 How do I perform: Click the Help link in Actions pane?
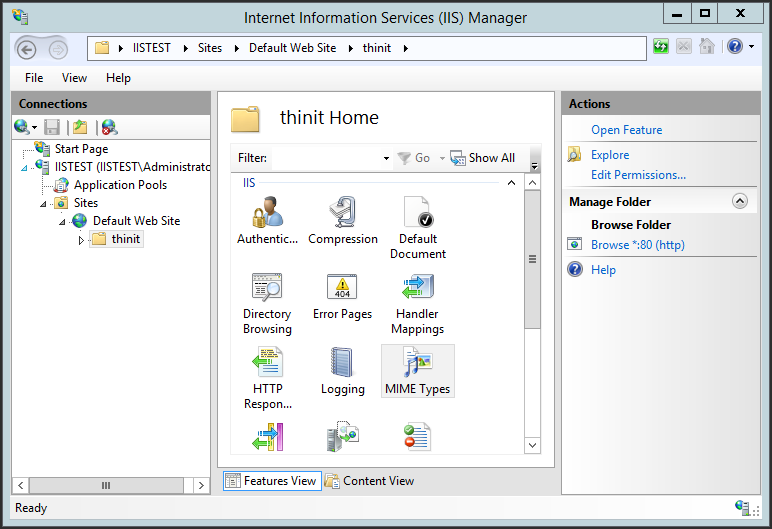[x=603, y=270]
